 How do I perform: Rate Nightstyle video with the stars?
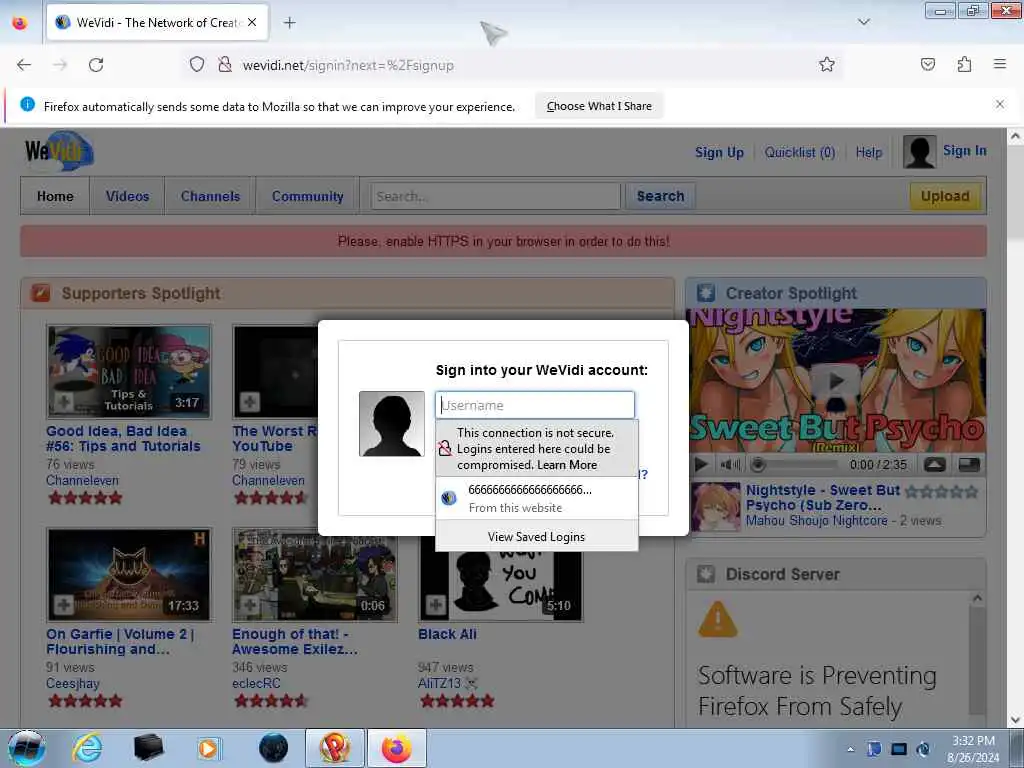pos(941,491)
